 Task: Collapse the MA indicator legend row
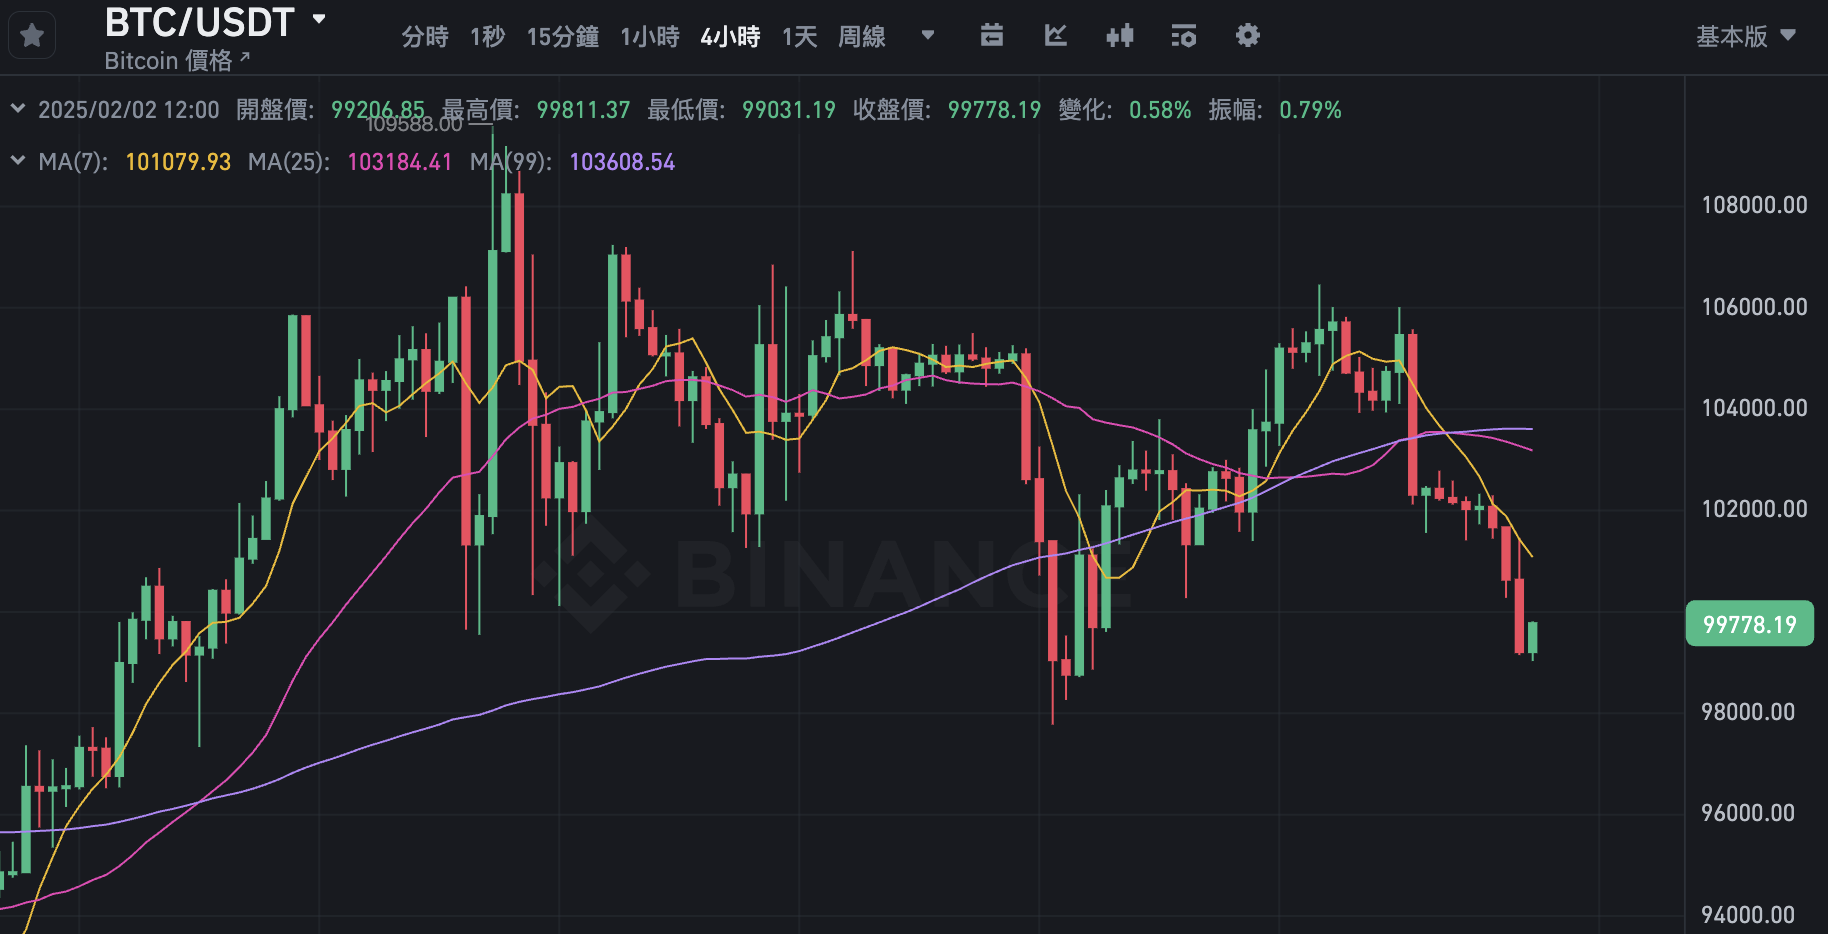click(18, 161)
